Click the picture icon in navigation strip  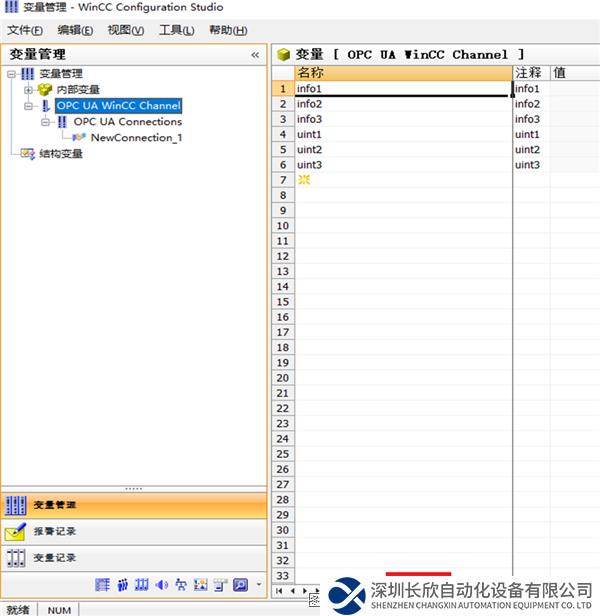point(201,585)
